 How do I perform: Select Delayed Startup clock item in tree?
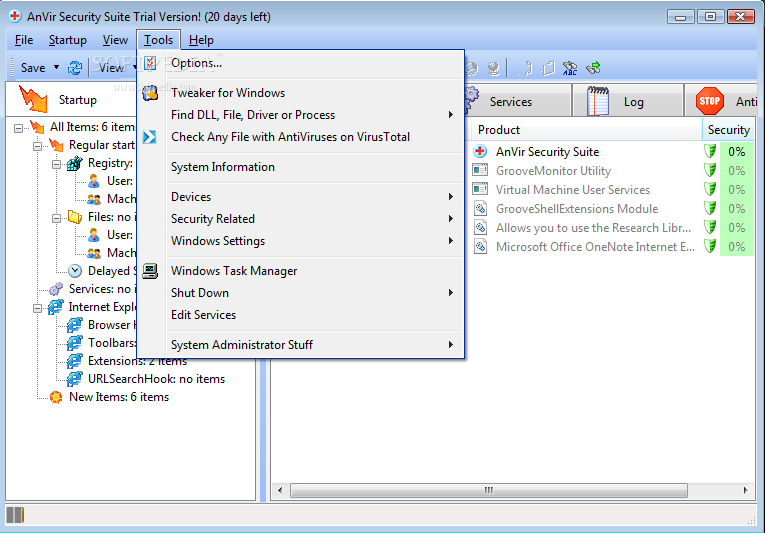(x=101, y=271)
